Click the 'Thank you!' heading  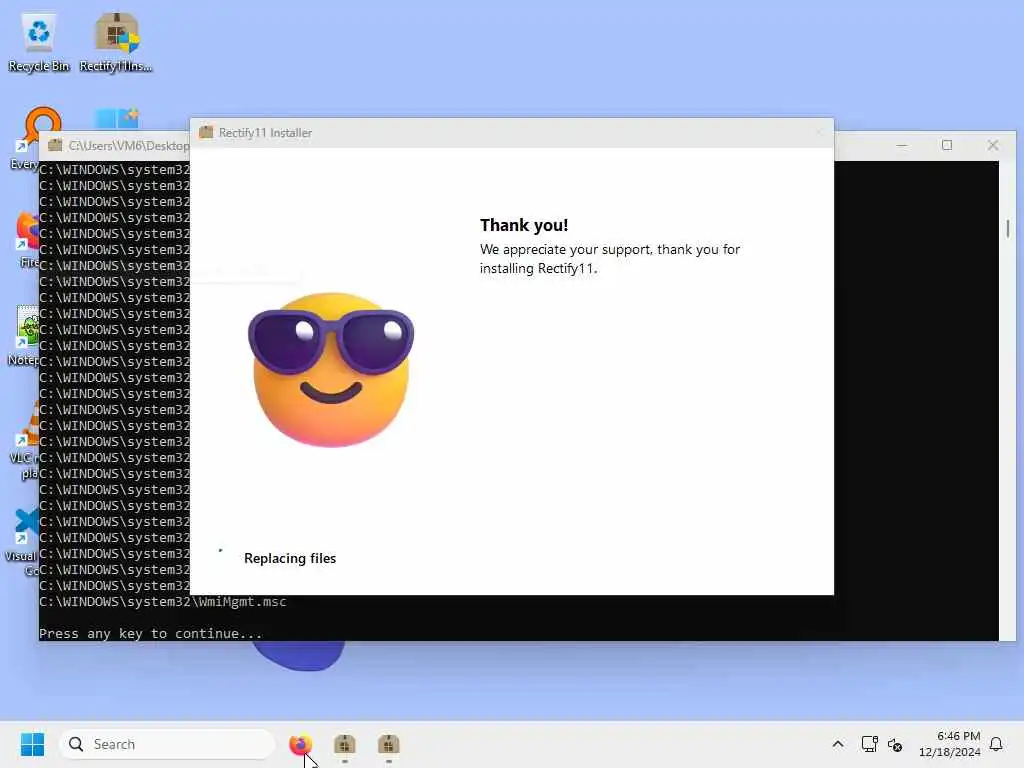click(524, 225)
